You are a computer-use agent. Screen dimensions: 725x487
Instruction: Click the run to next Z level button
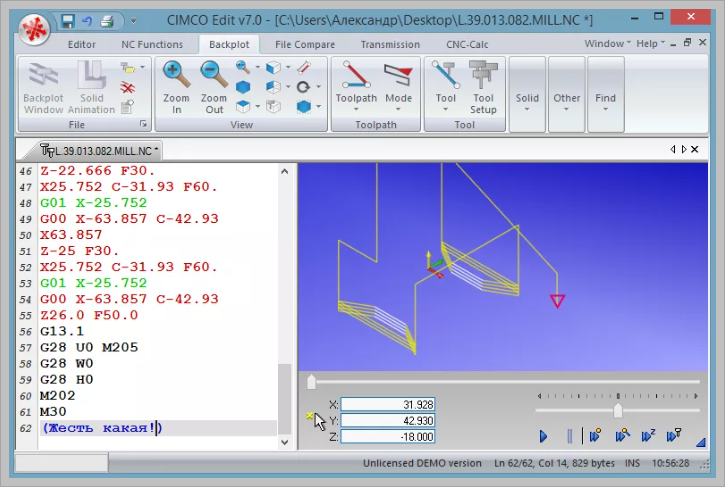click(x=648, y=435)
